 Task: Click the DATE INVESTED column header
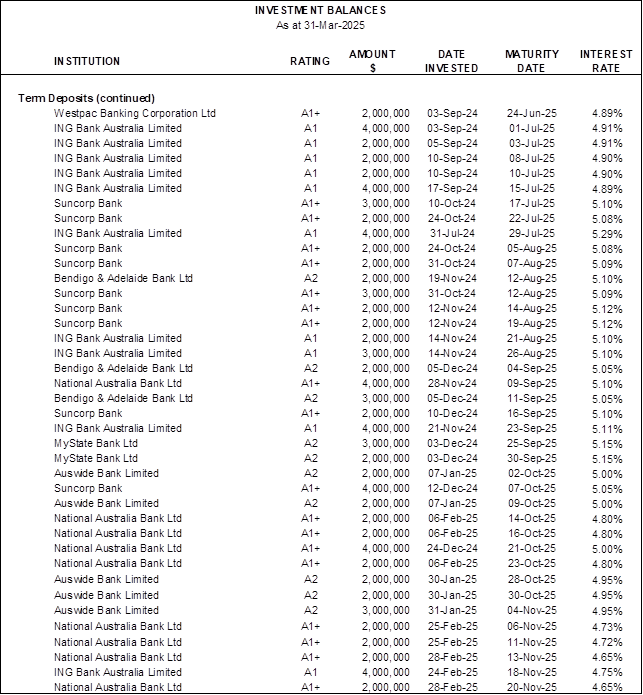(452, 61)
